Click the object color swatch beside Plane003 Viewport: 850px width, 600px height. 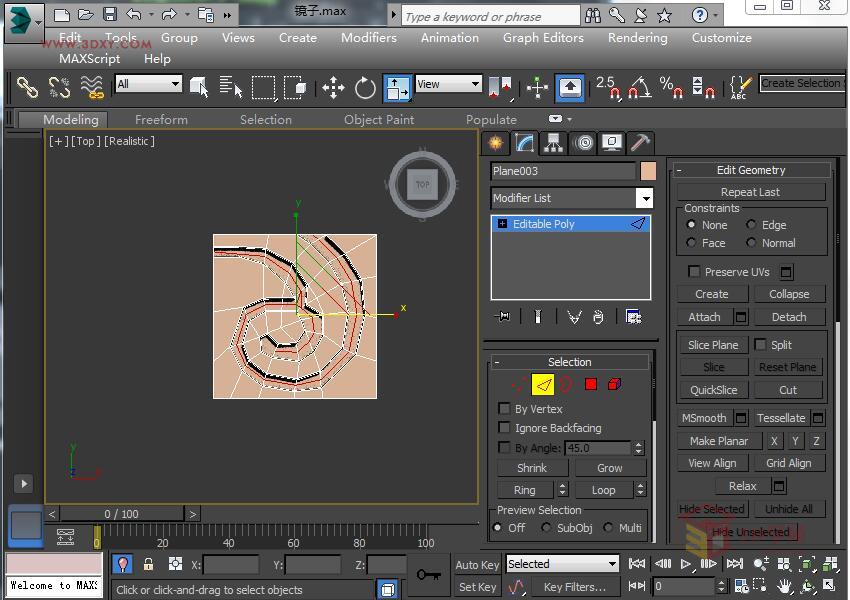point(648,171)
